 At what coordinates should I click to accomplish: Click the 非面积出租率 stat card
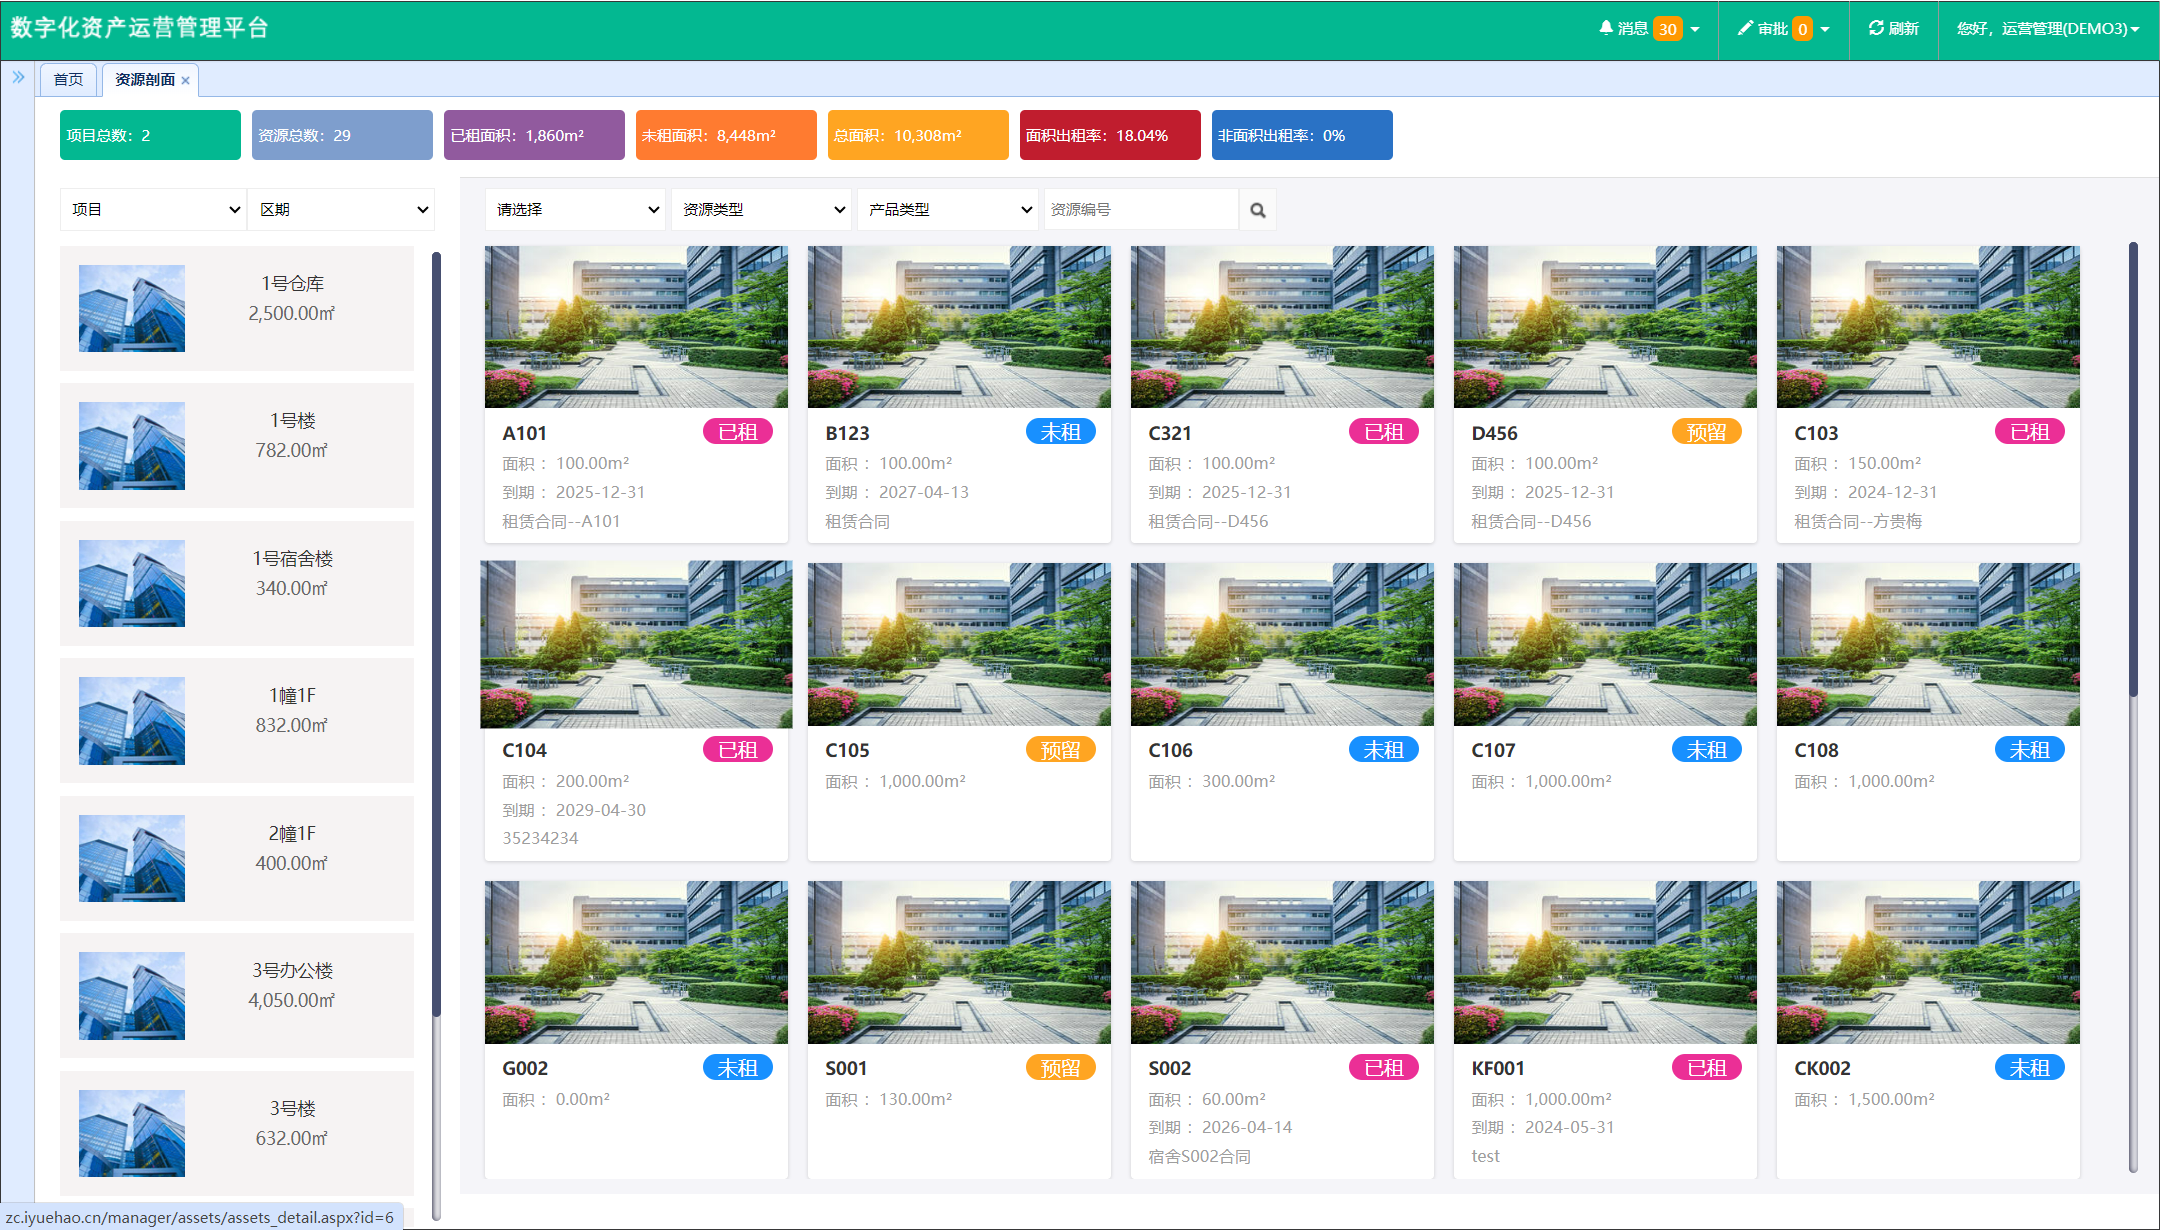1302,135
